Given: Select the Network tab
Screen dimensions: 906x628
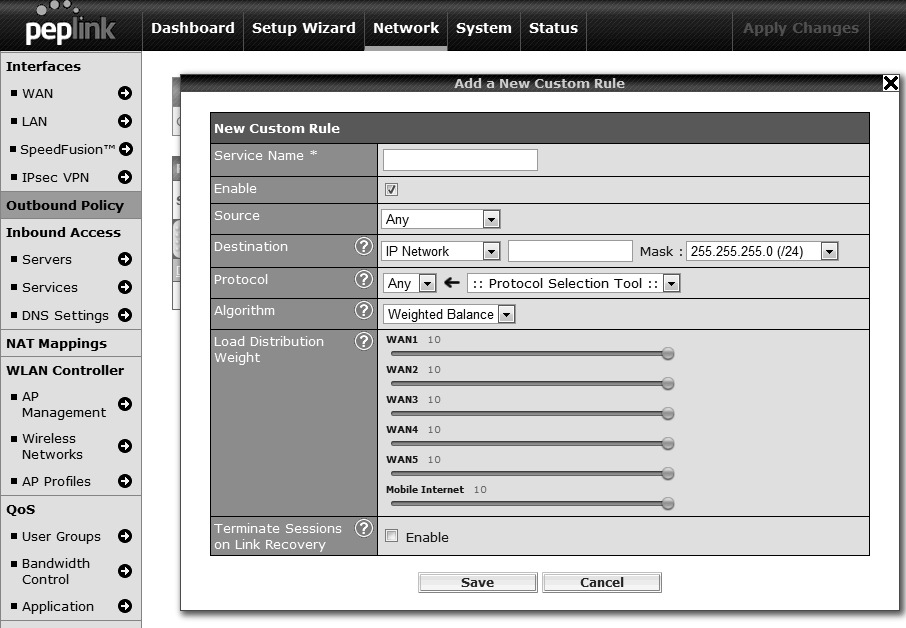Looking at the screenshot, I should point(406,28).
